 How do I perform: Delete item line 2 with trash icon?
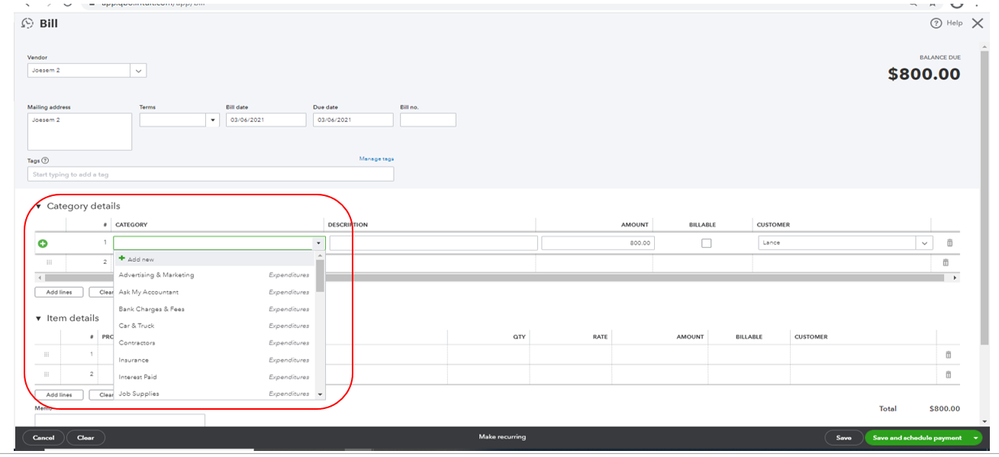[x=948, y=375]
